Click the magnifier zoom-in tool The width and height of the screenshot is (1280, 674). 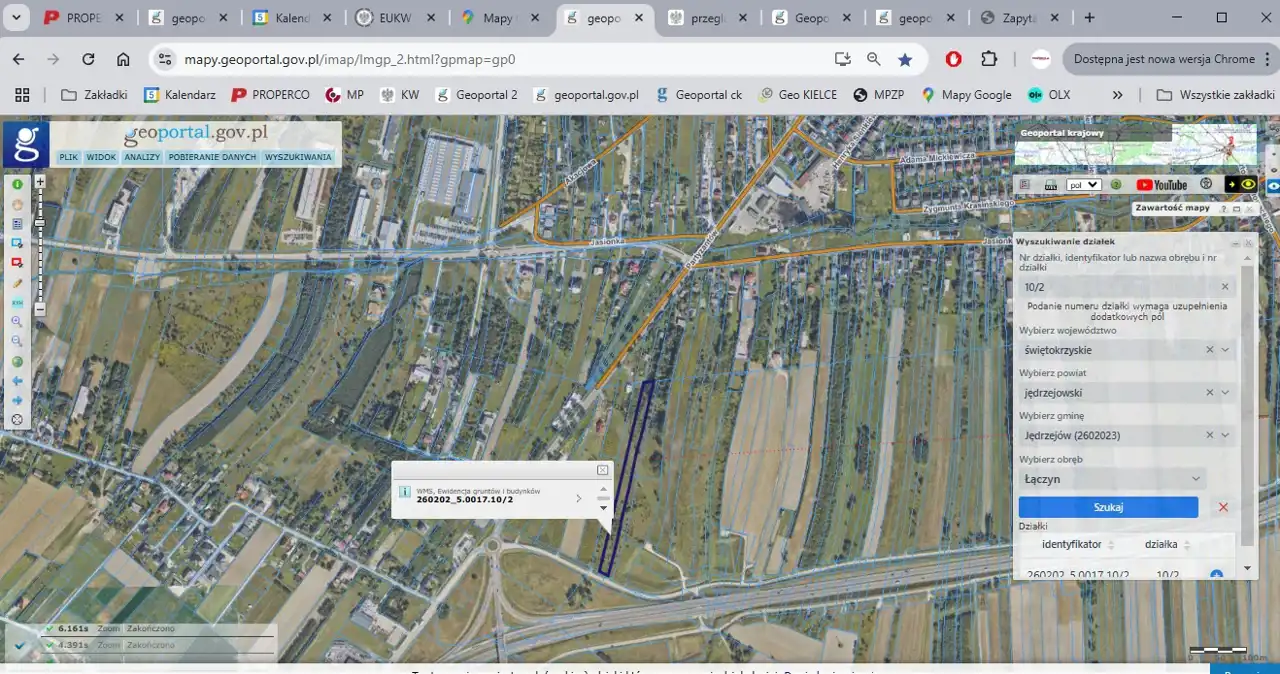pyautogui.click(x=17, y=322)
